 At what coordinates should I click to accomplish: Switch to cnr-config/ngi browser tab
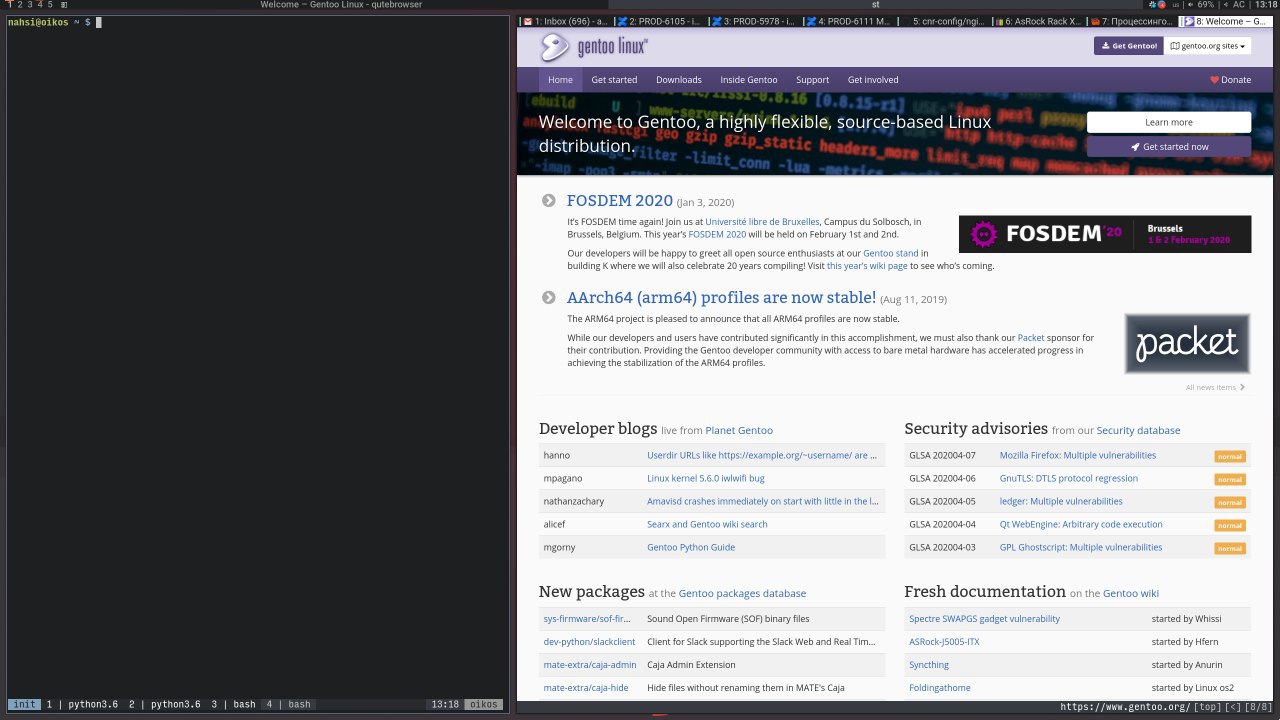[x=943, y=21]
